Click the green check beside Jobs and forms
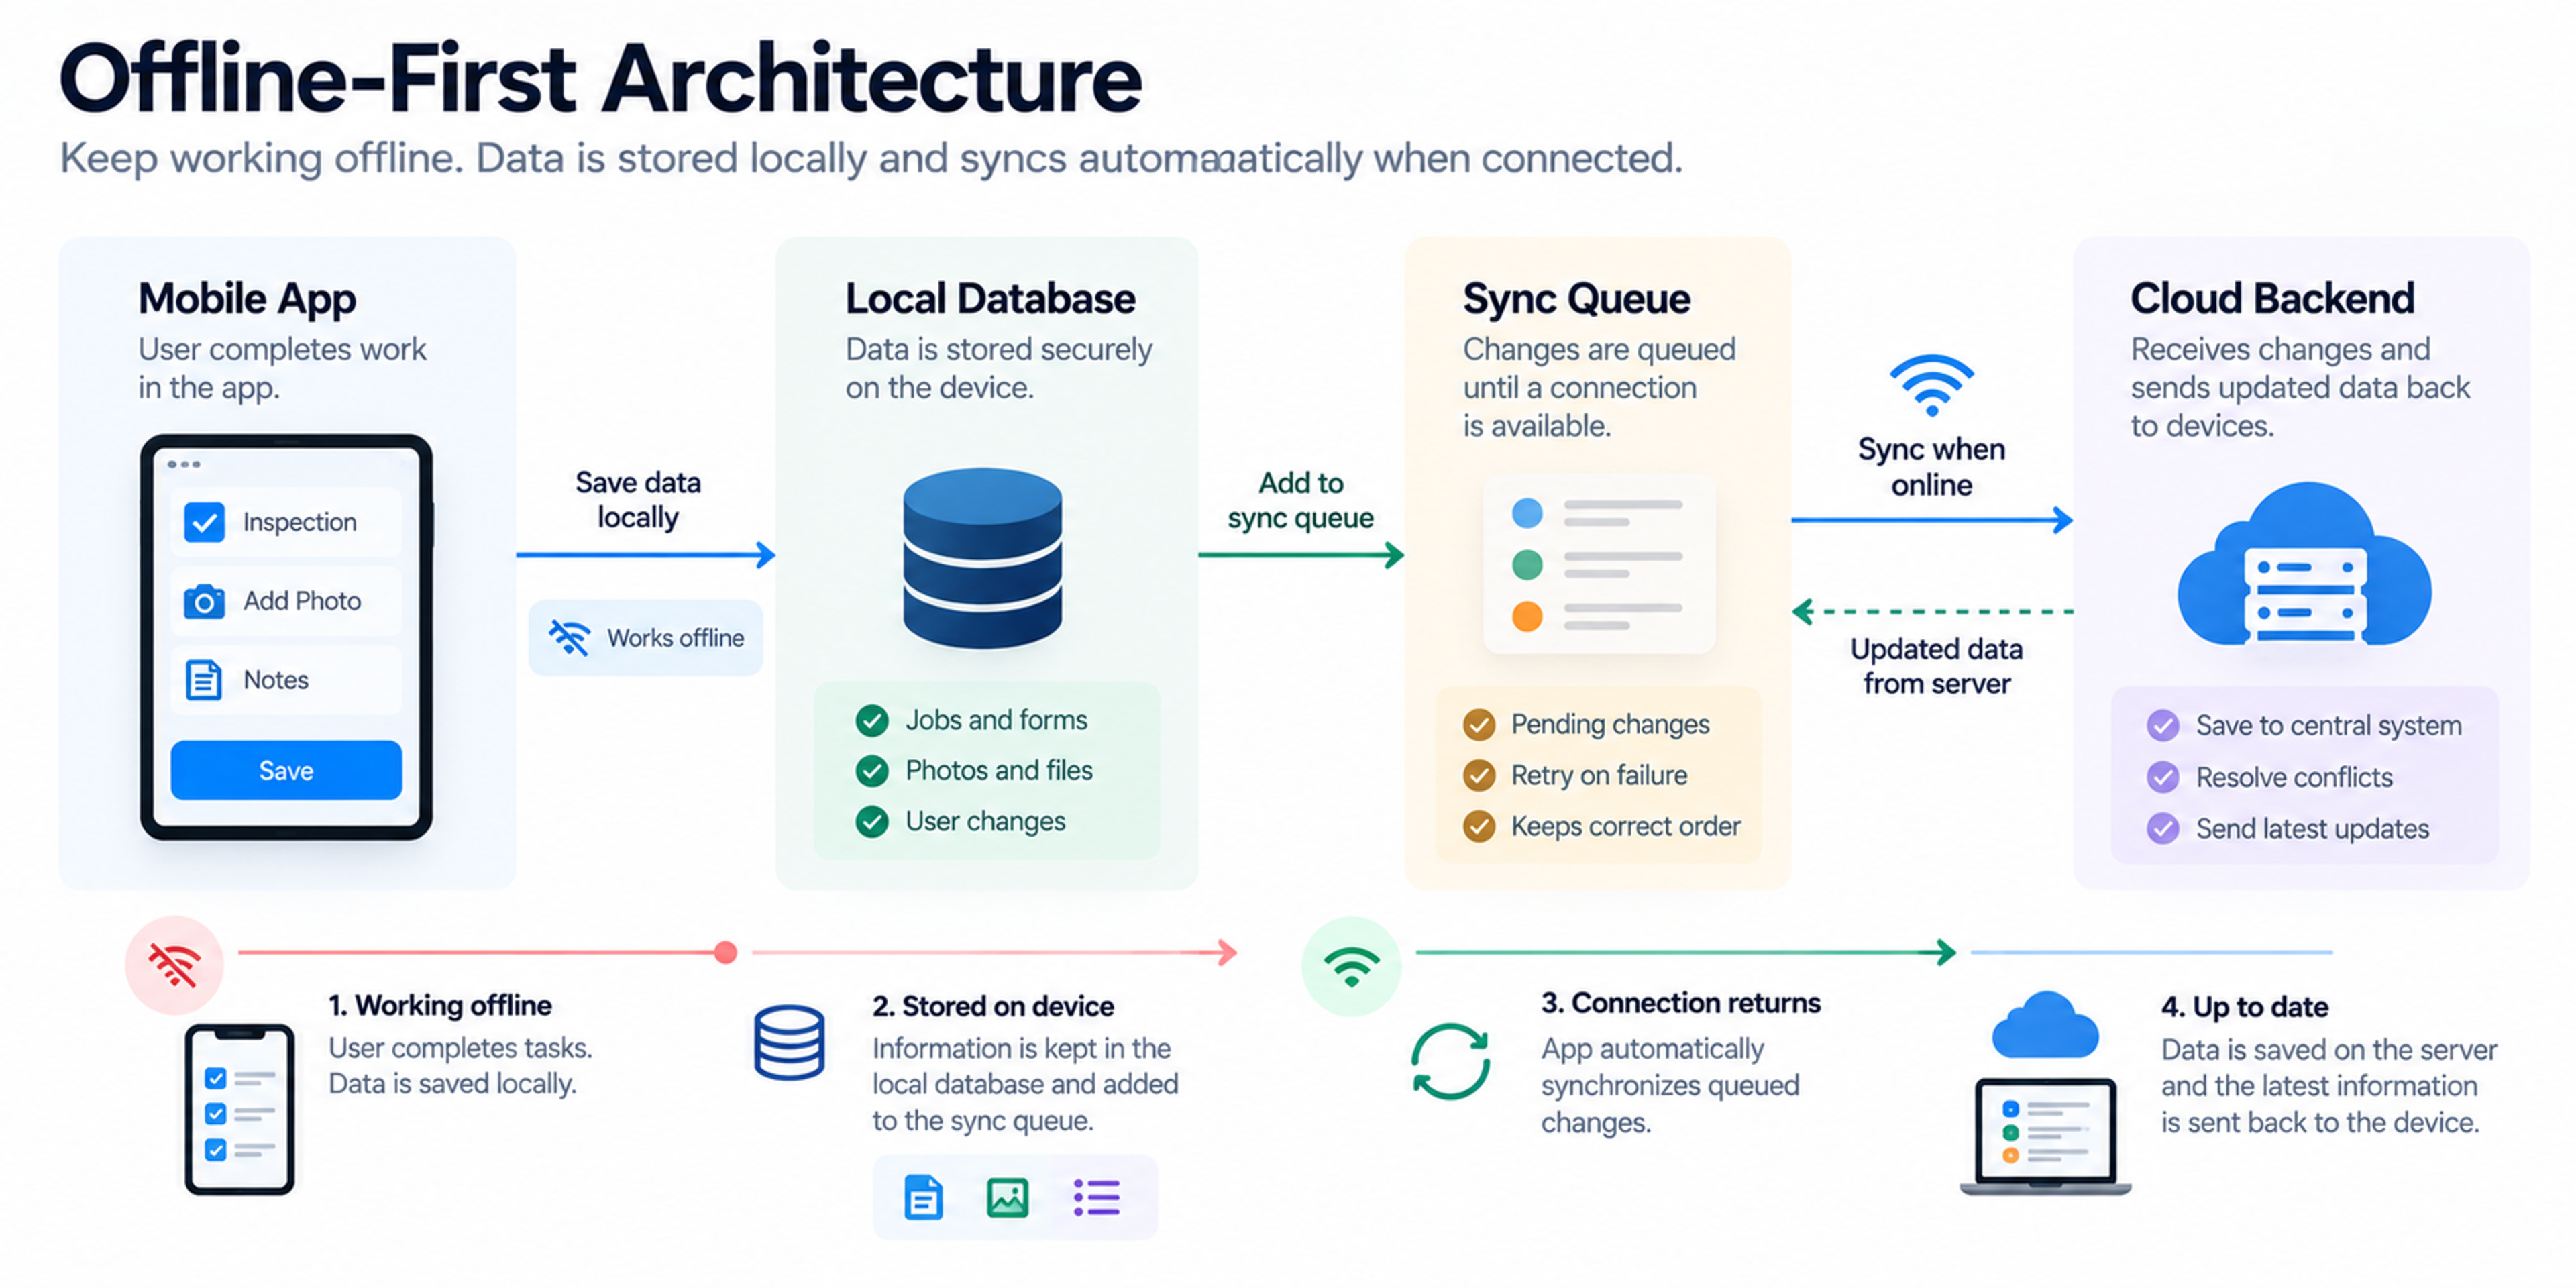2576x1288 pixels. (872, 720)
